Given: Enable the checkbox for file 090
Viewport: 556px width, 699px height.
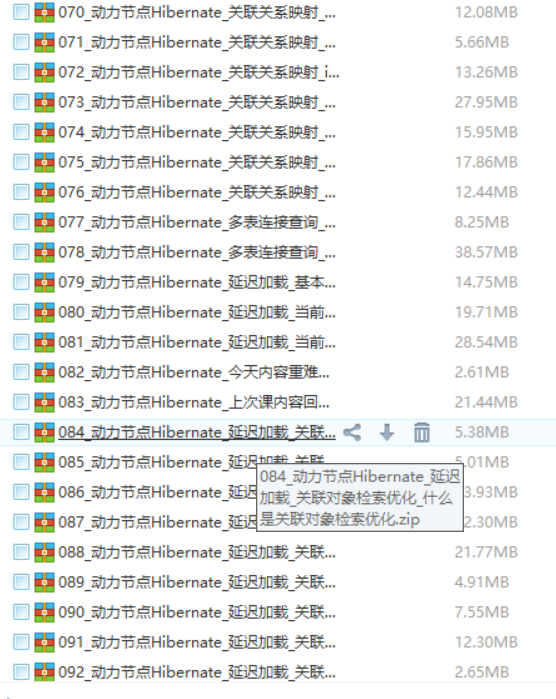Looking at the screenshot, I should coord(21,612).
